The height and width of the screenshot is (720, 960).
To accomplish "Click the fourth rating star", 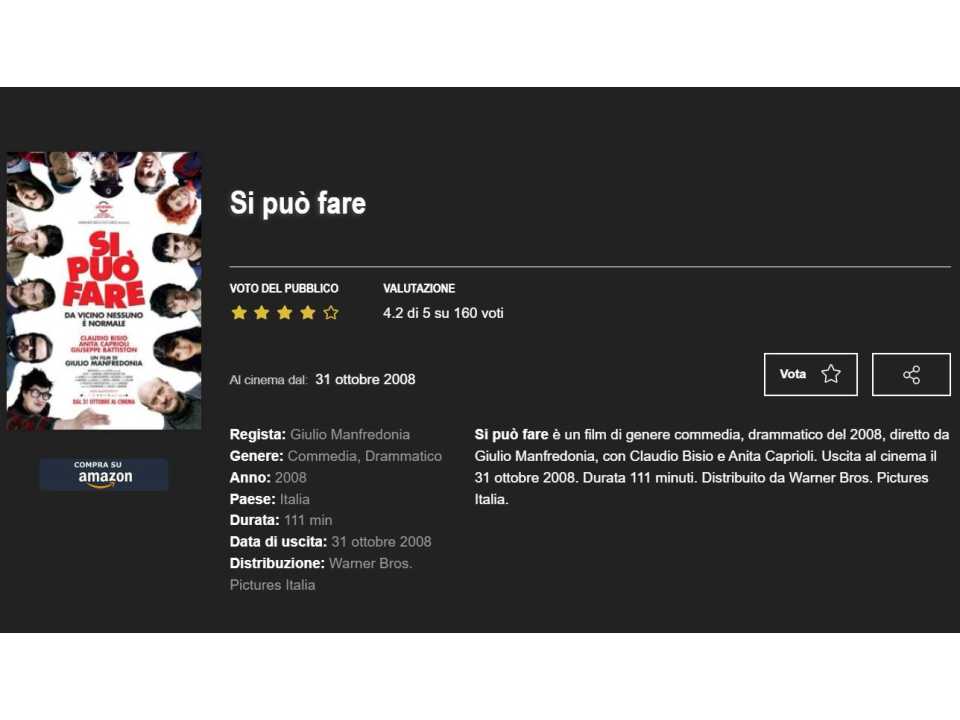I will tap(308, 313).
